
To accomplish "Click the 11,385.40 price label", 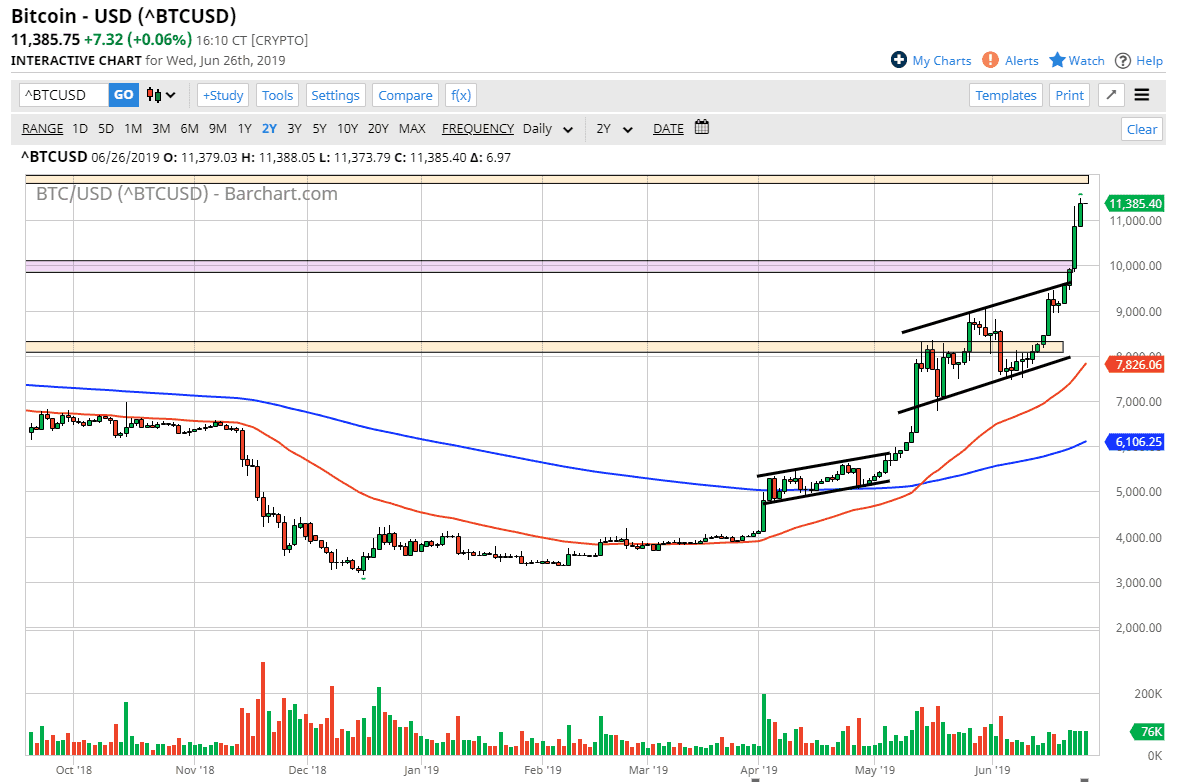I will tap(1135, 203).
